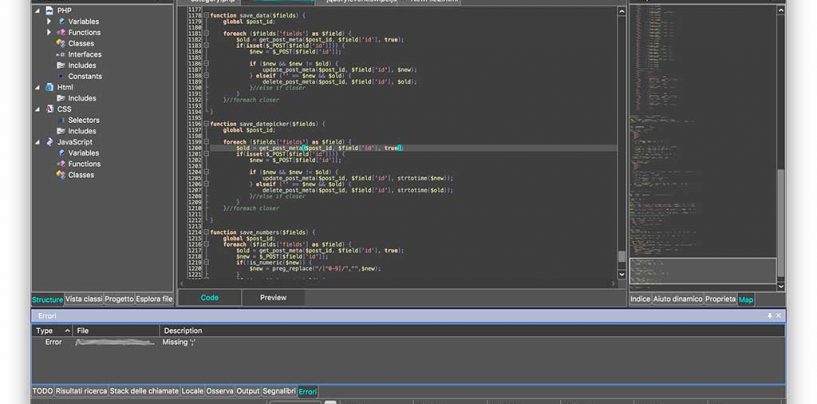Pin the Errori panel with pushpin icon
This screenshot has width=817, height=404.
pyautogui.click(x=770, y=316)
